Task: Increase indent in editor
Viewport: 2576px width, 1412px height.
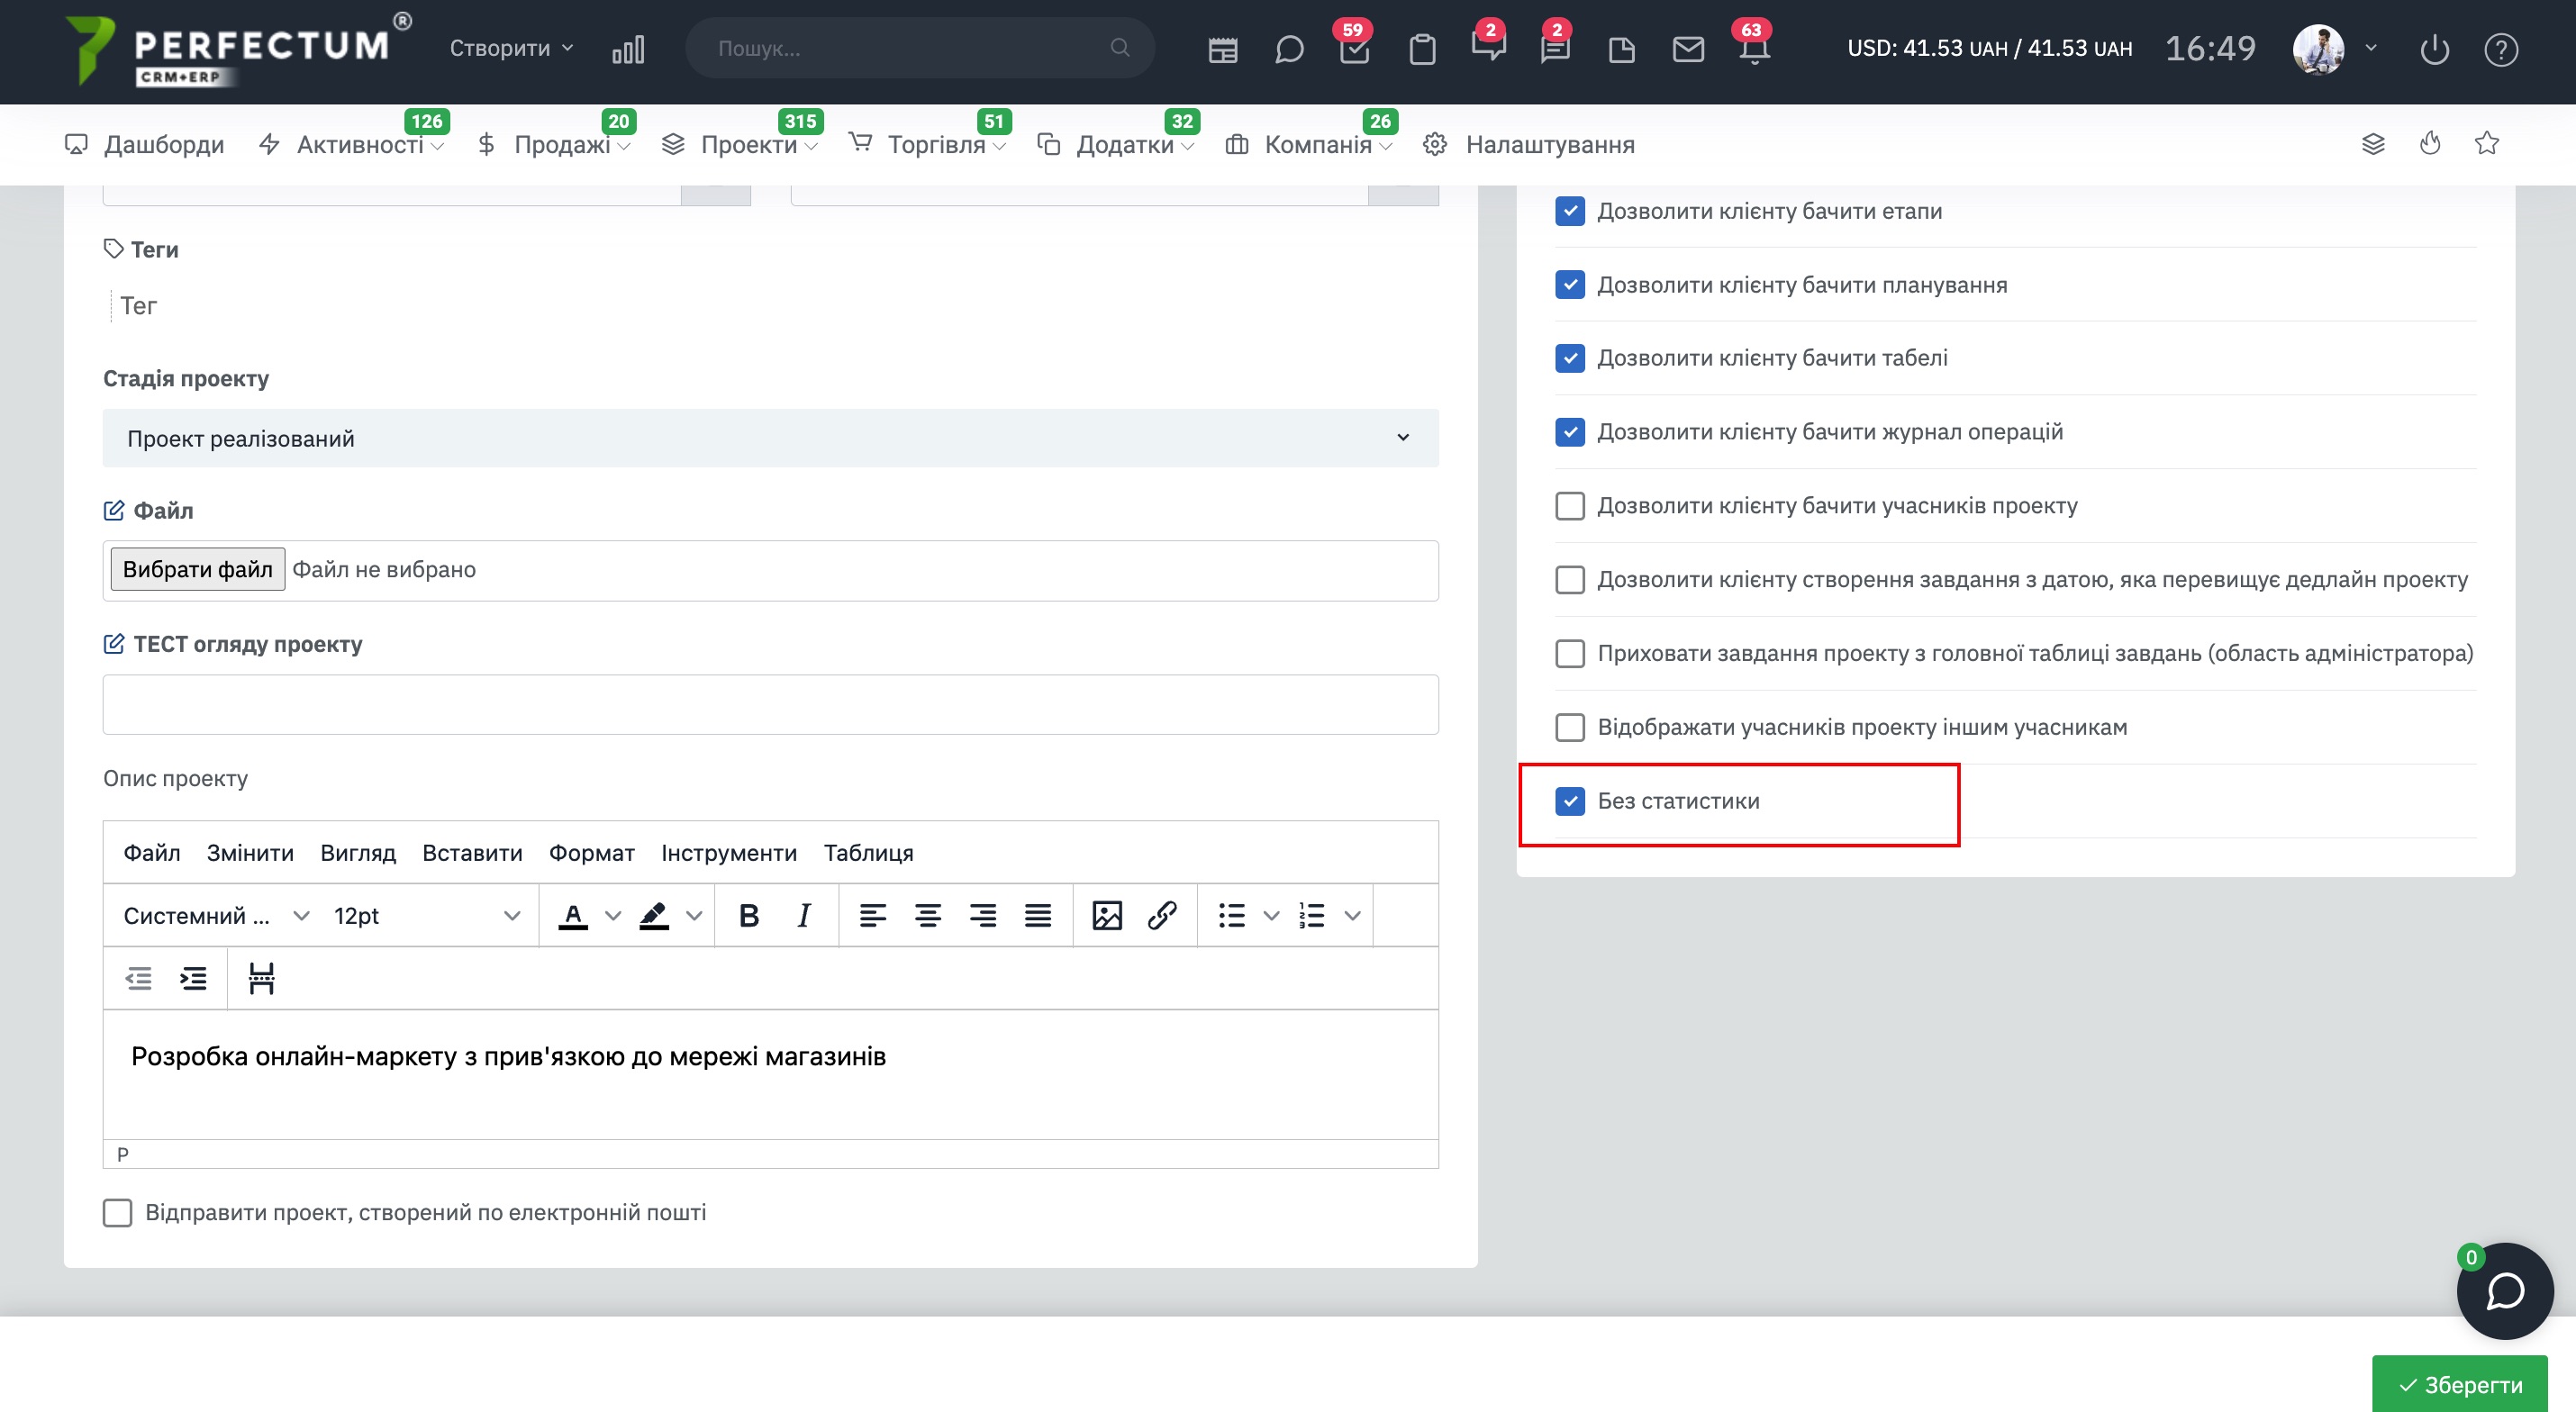Action: click(x=193, y=978)
